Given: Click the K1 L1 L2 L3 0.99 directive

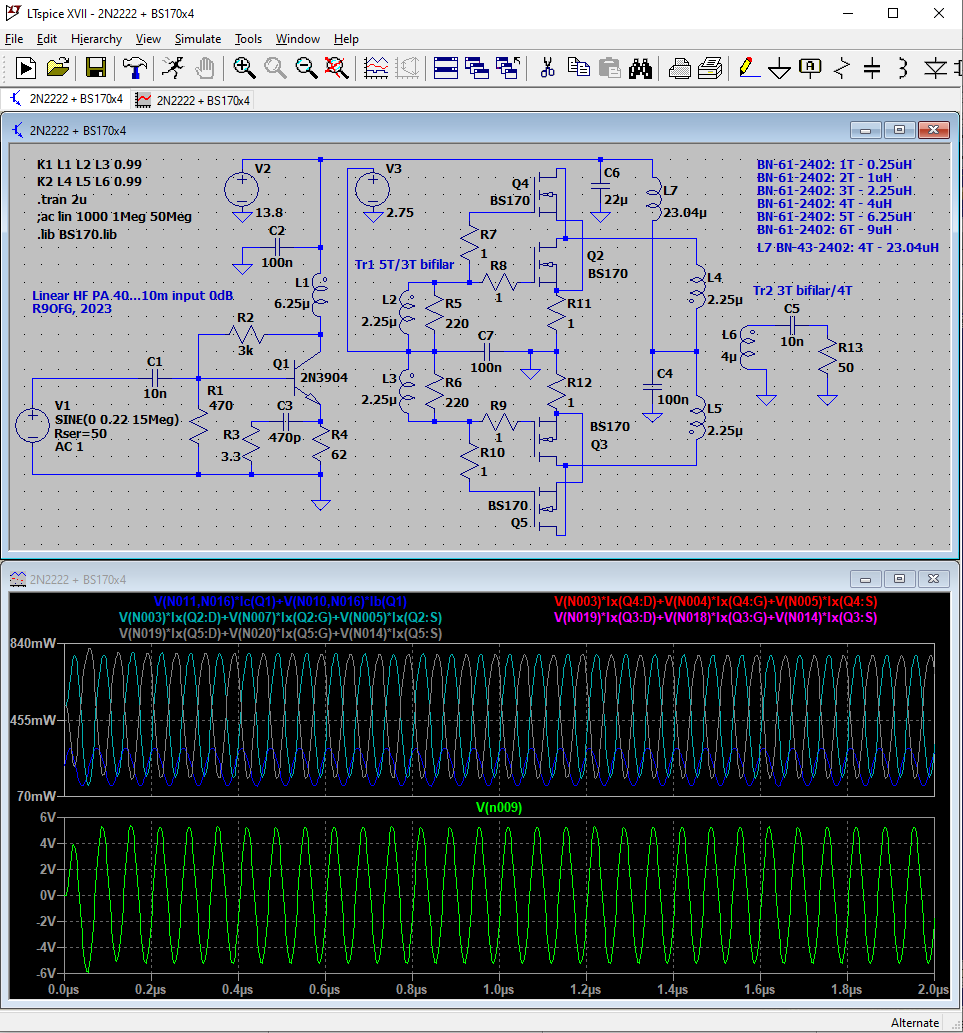Looking at the screenshot, I should (90, 164).
